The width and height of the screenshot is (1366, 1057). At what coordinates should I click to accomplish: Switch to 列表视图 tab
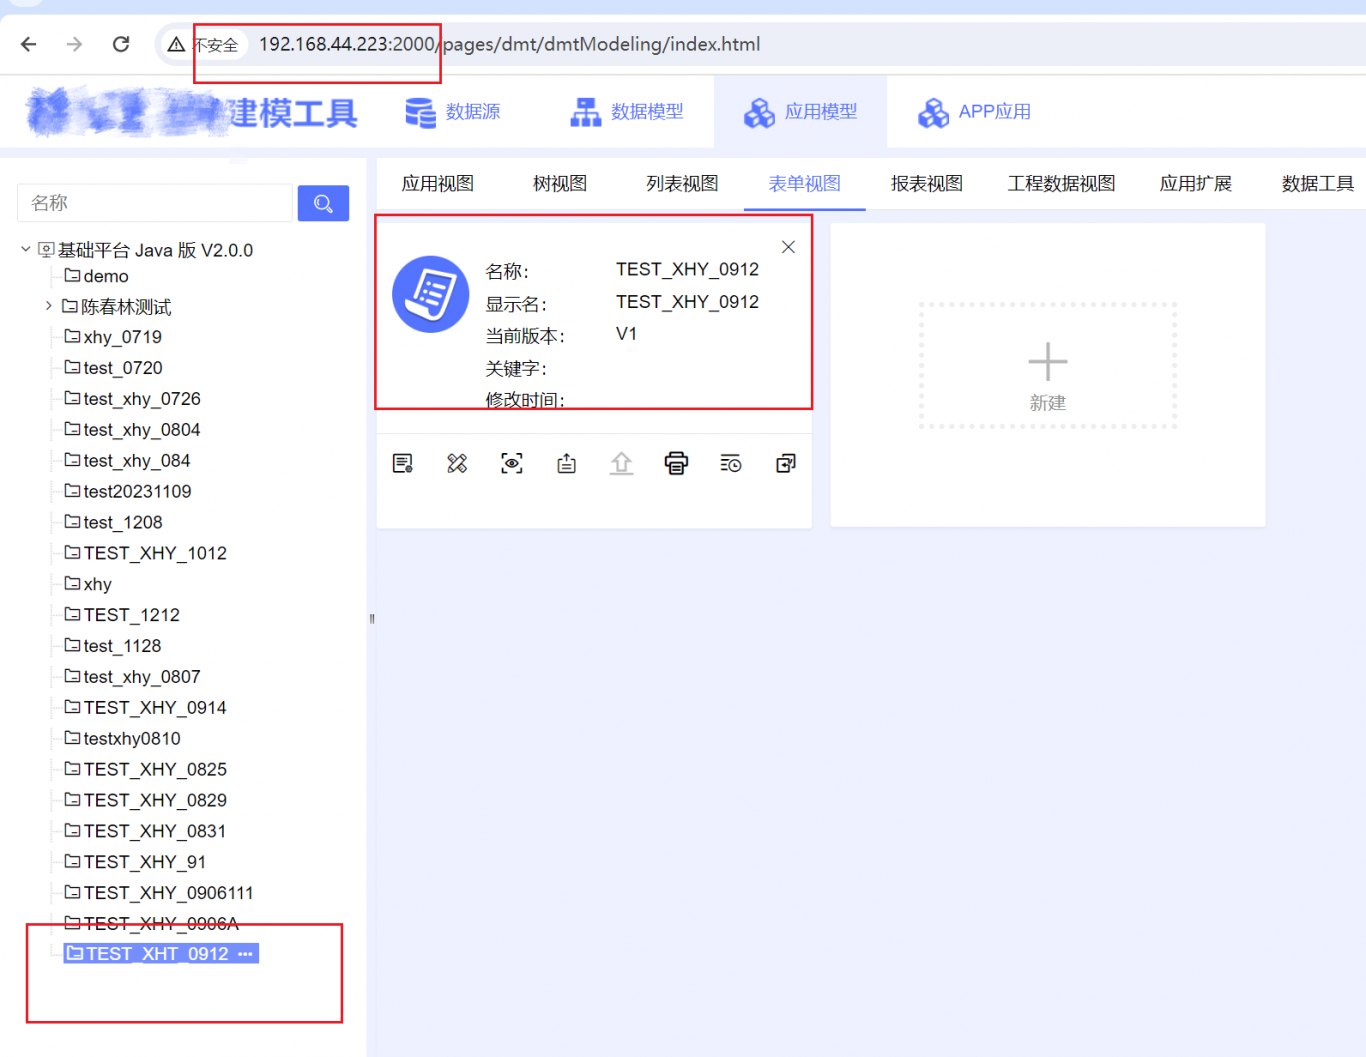[x=682, y=184]
